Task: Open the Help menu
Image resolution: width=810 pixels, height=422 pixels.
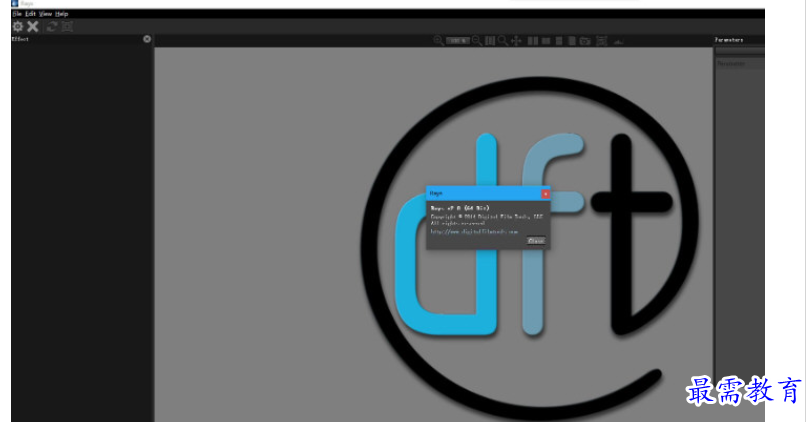Action: coord(61,14)
